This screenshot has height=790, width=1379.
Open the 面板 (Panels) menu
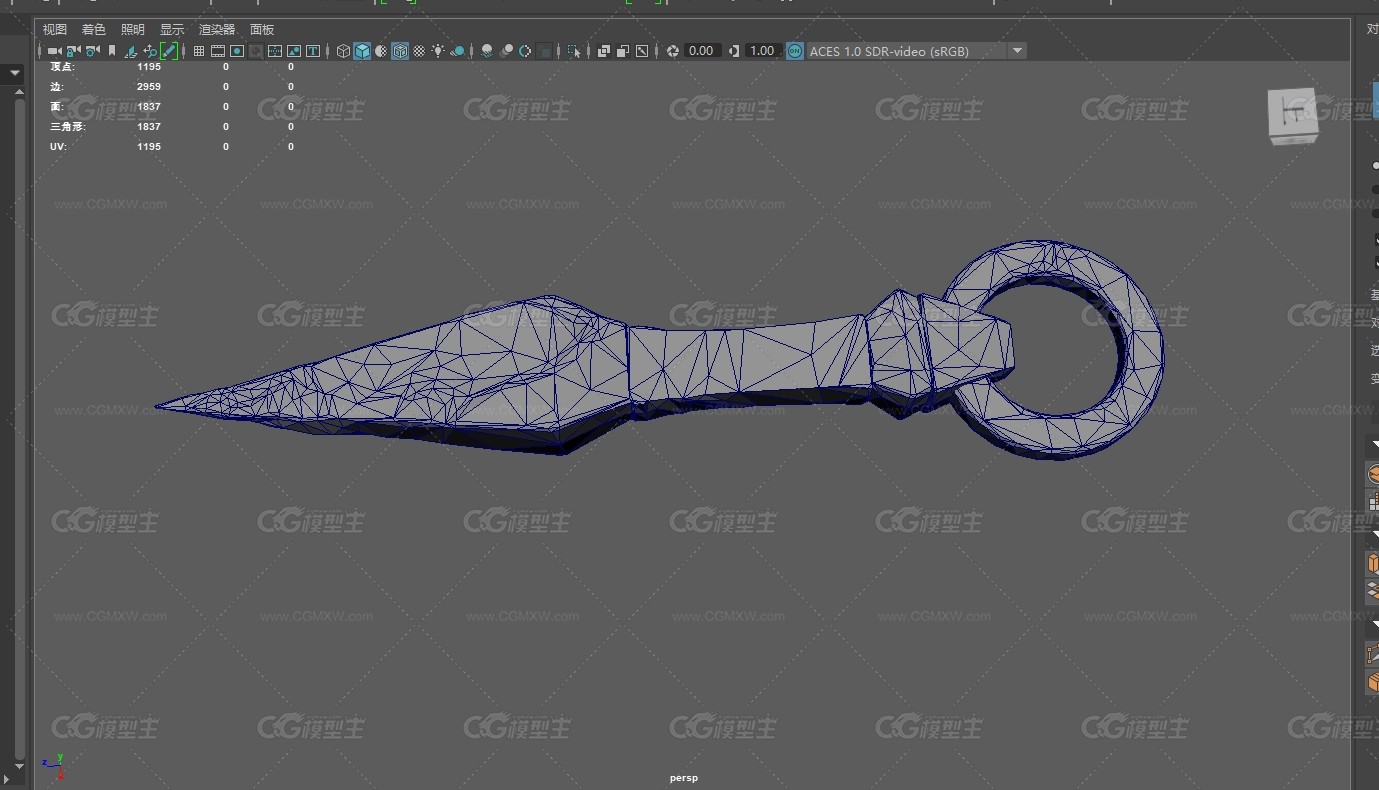tap(262, 30)
